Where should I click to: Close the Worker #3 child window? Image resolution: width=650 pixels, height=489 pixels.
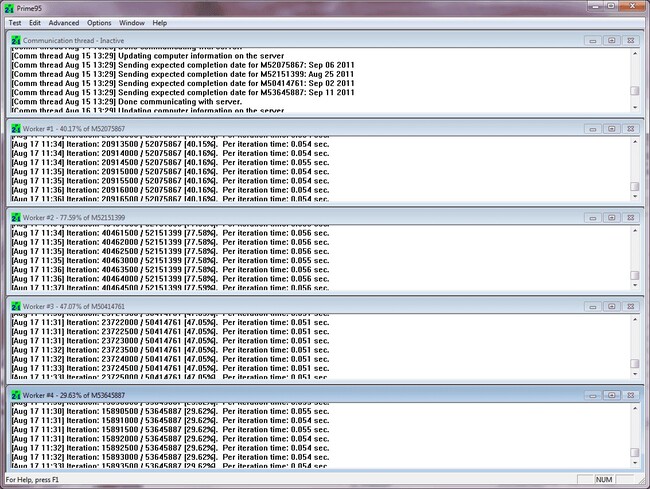631,306
